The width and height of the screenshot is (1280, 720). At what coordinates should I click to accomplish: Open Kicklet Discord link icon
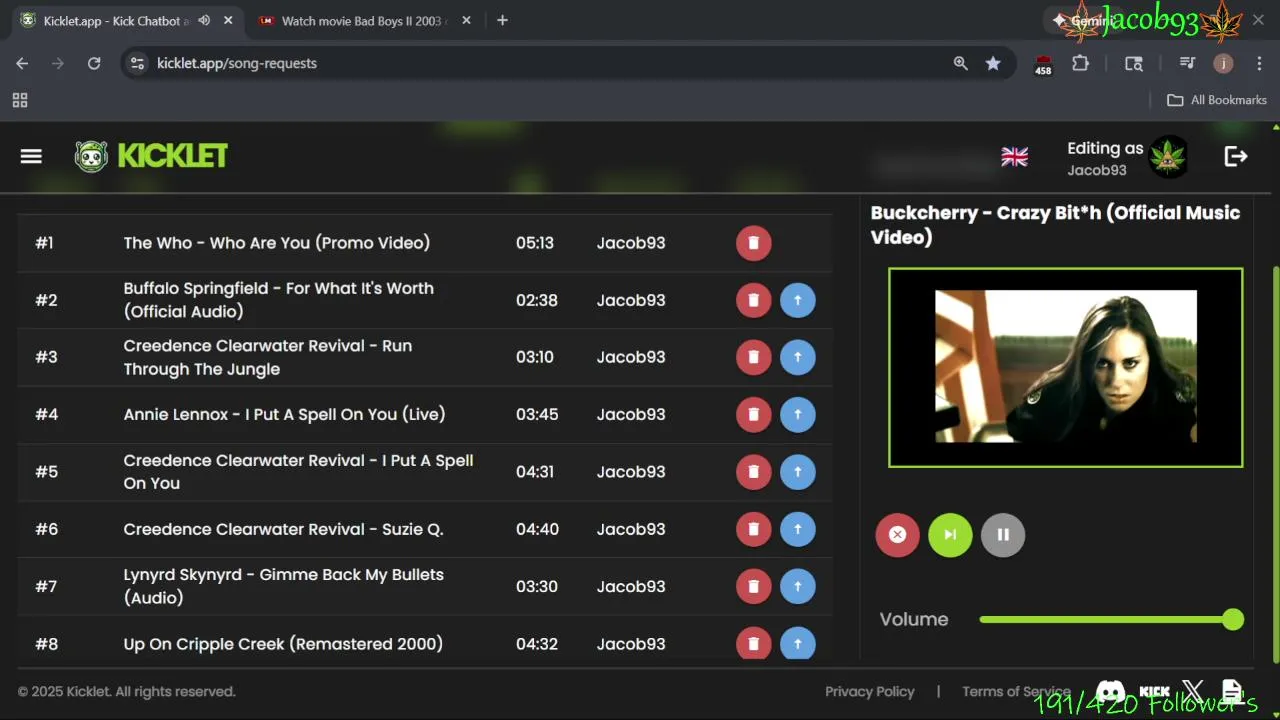(1110, 691)
